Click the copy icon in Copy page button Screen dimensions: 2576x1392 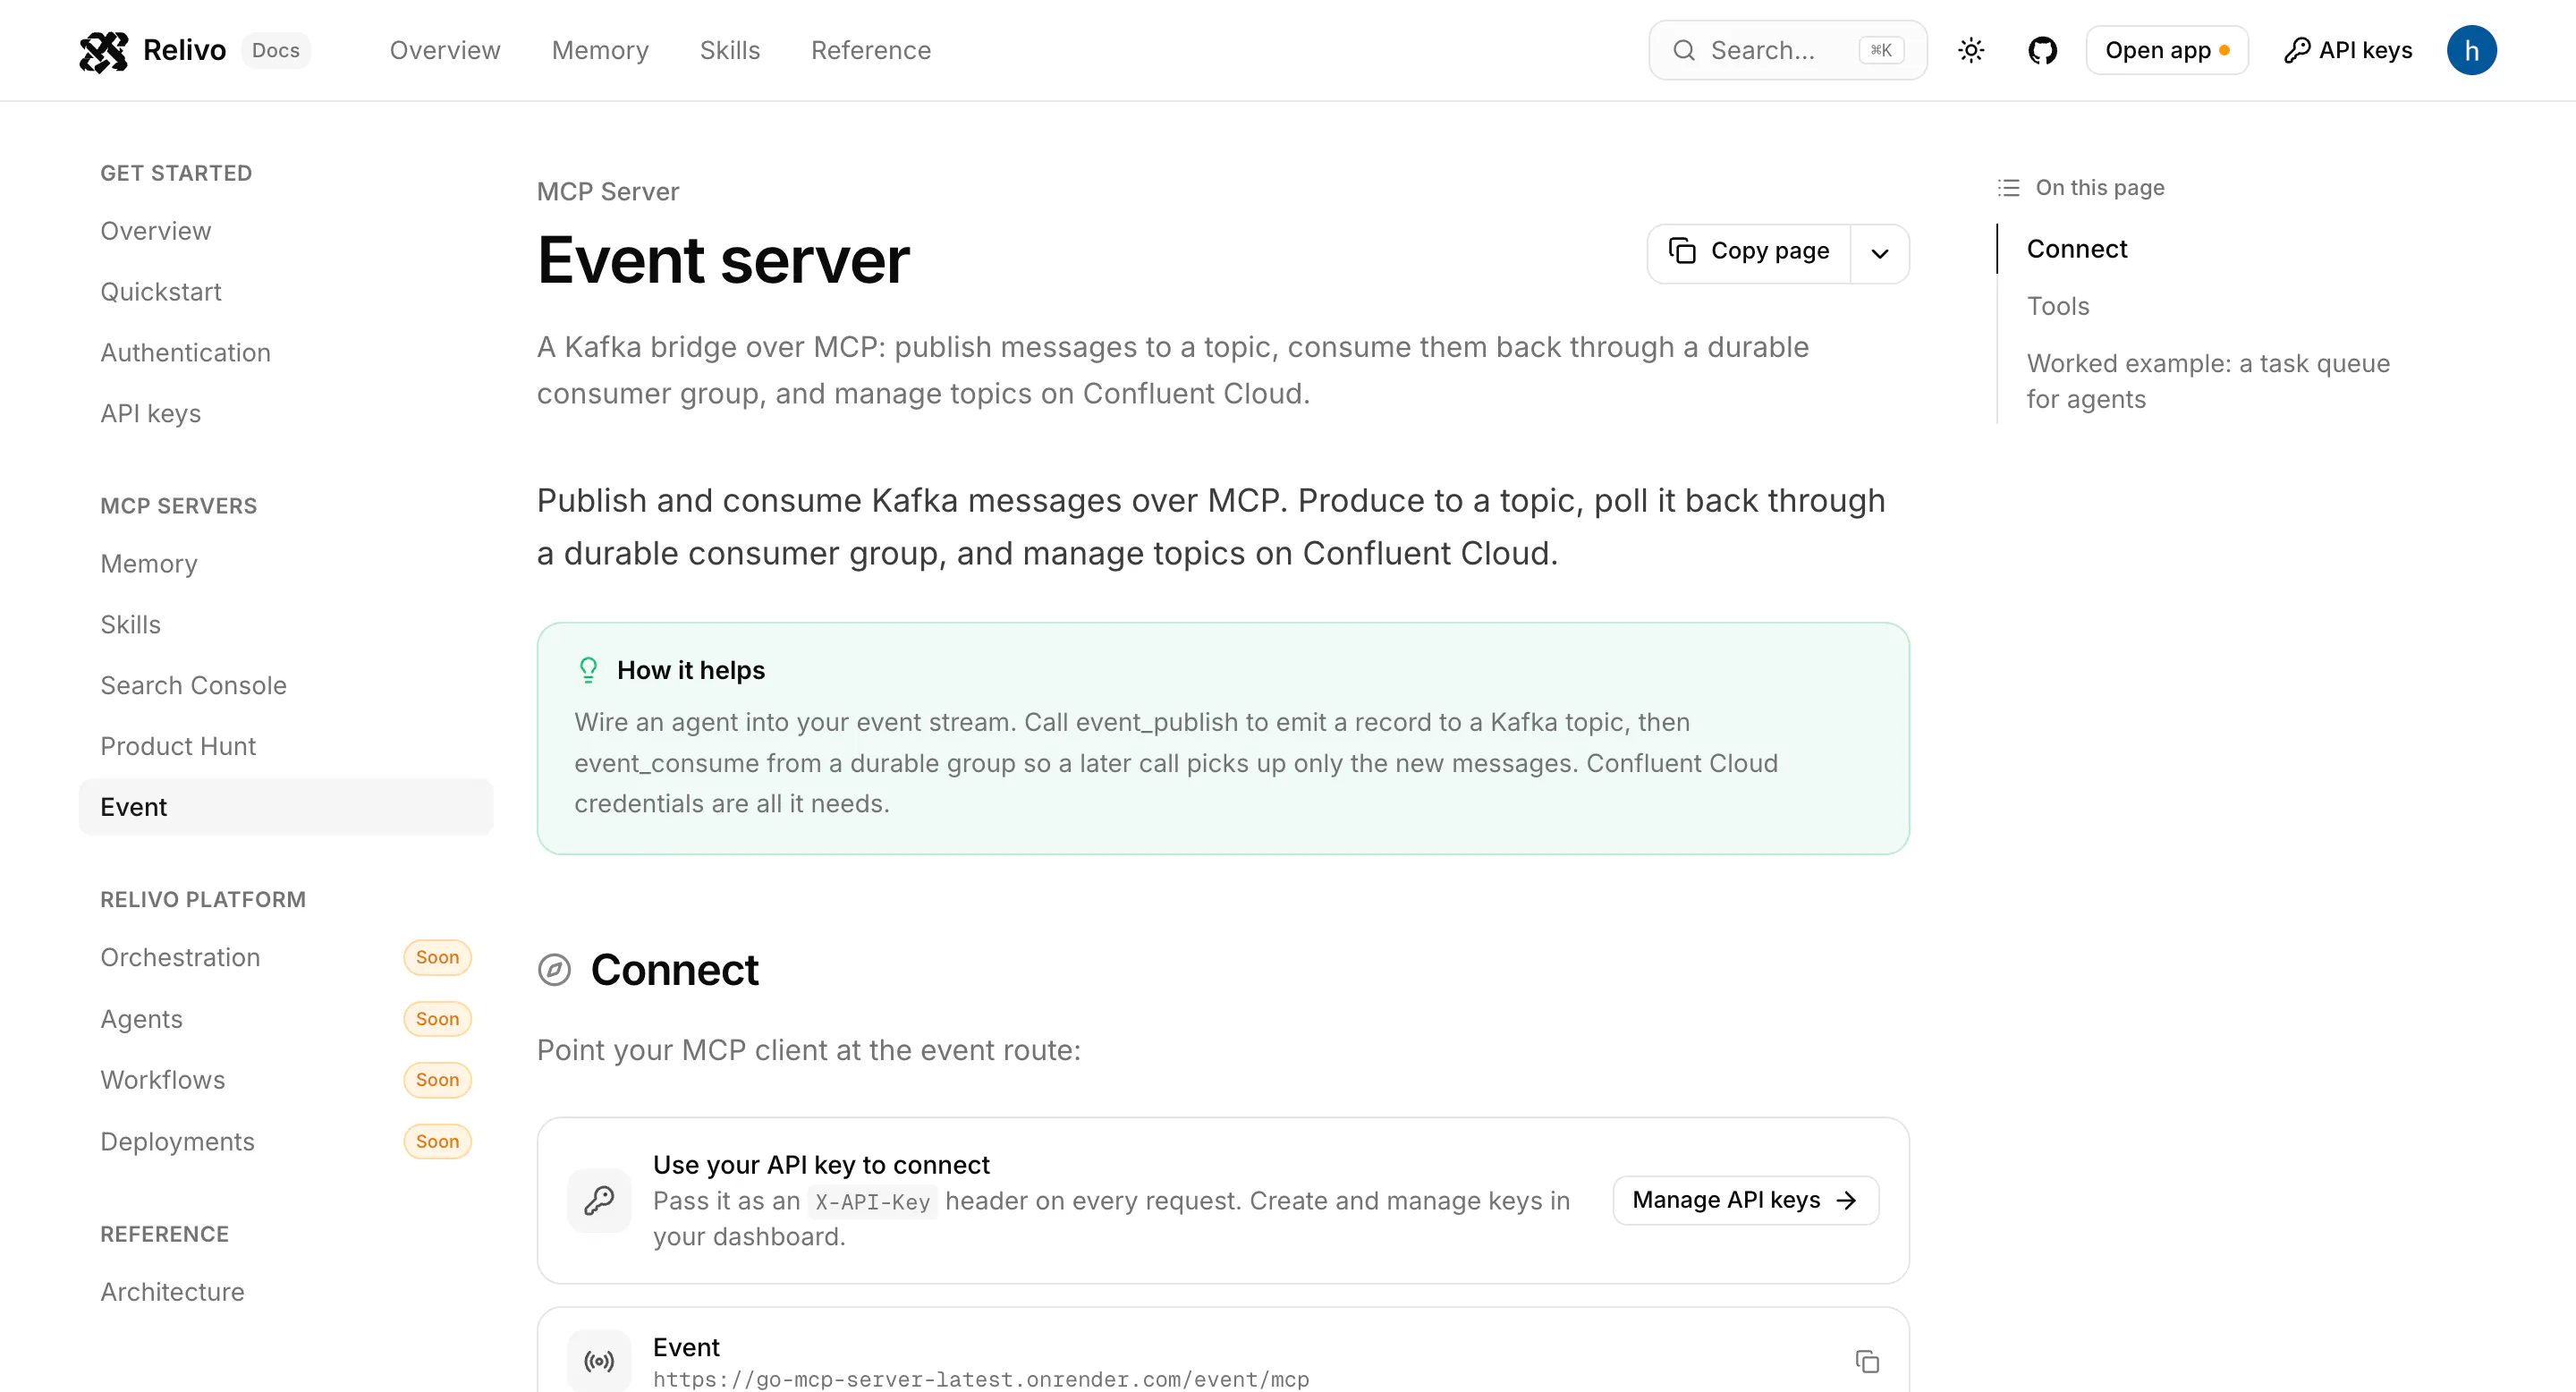point(1682,251)
